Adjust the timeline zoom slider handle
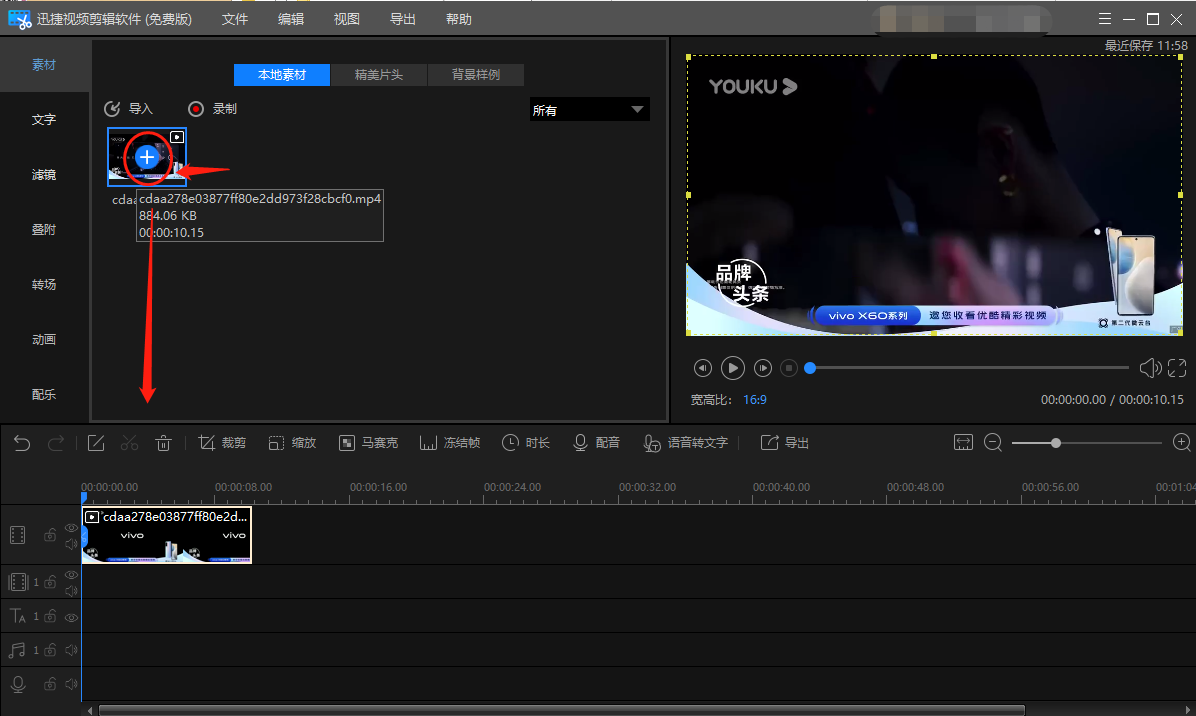The image size is (1196, 716). pyautogui.click(x=1056, y=443)
